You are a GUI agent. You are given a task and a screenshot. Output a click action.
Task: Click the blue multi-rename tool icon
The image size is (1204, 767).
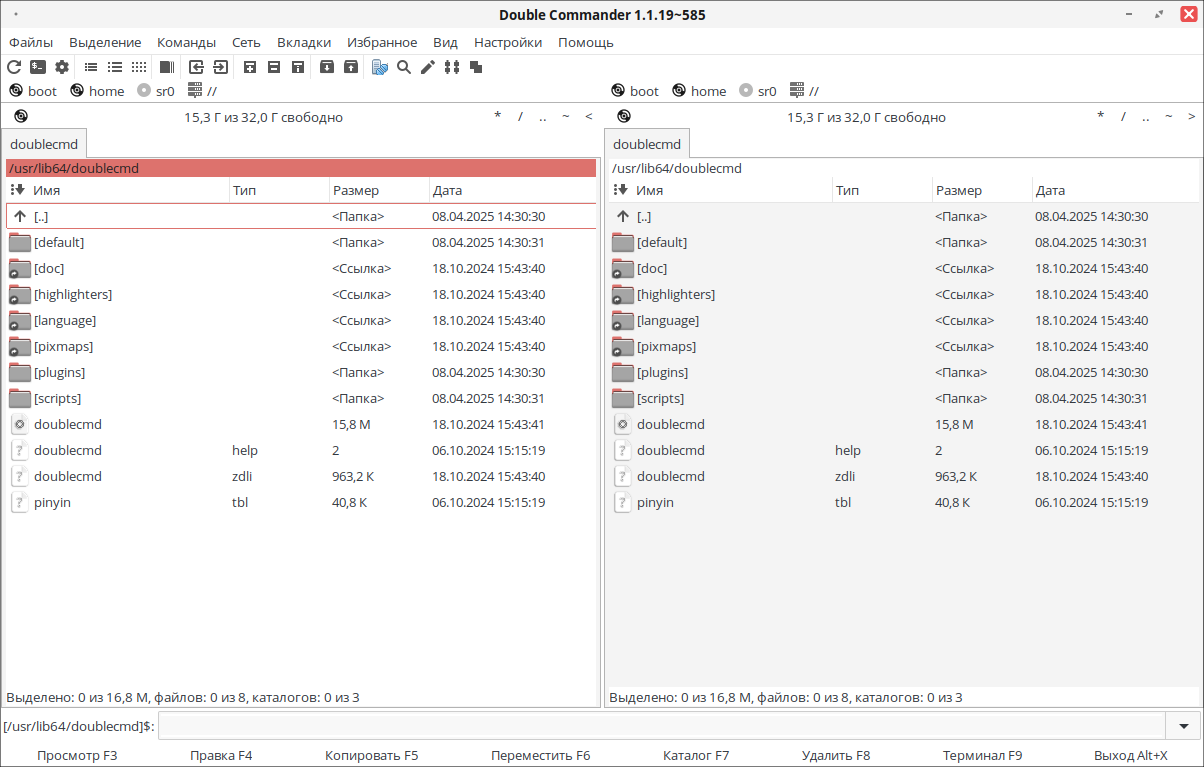[380, 67]
